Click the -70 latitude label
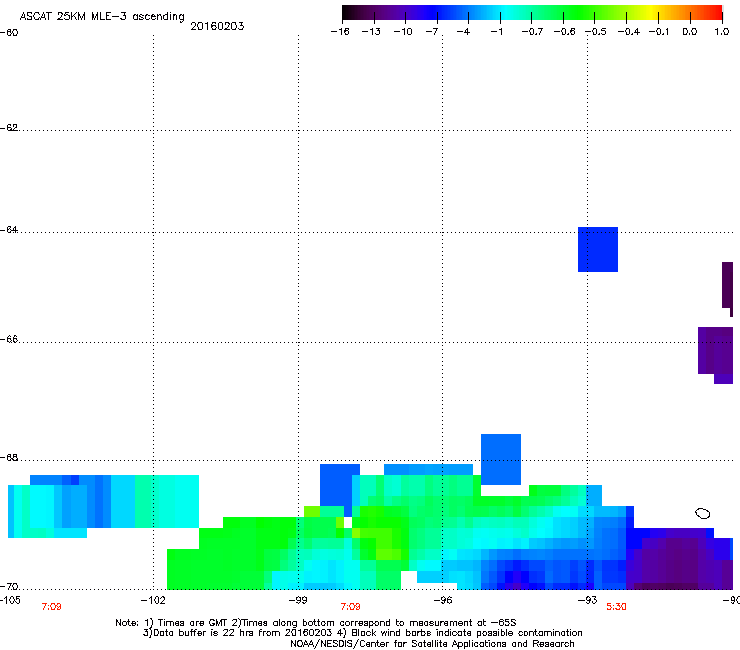This screenshot has height=650, width=740. (9, 587)
